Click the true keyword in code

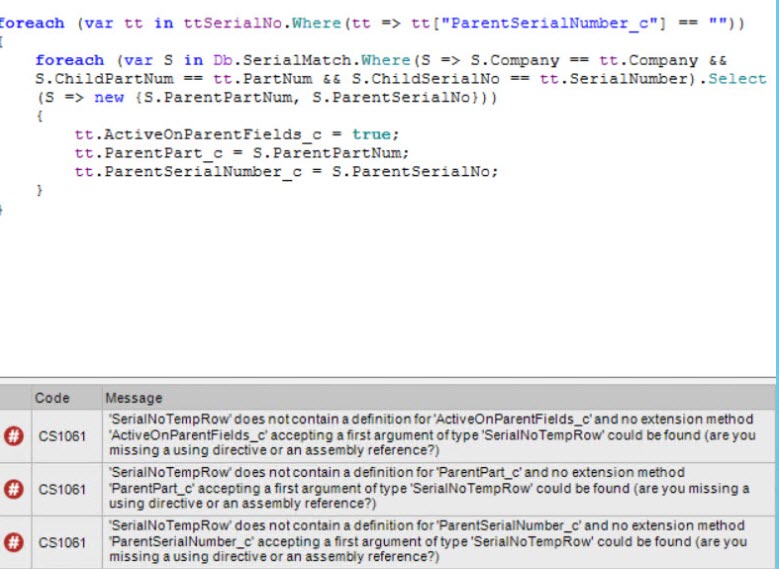372,135
